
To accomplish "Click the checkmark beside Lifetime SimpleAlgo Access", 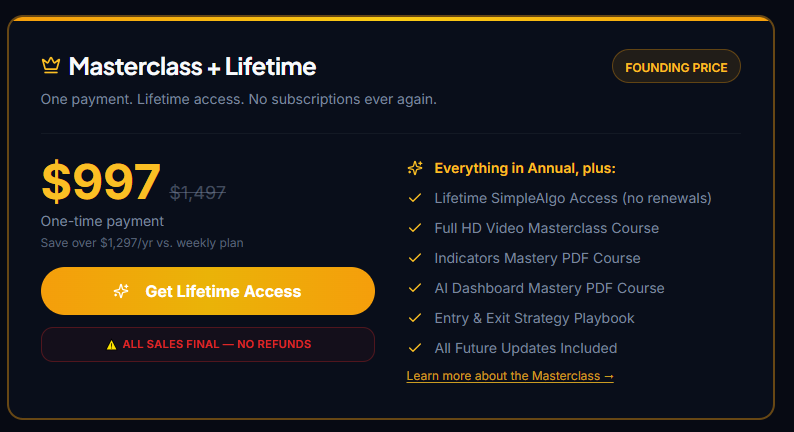I will pyautogui.click(x=415, y=198).
